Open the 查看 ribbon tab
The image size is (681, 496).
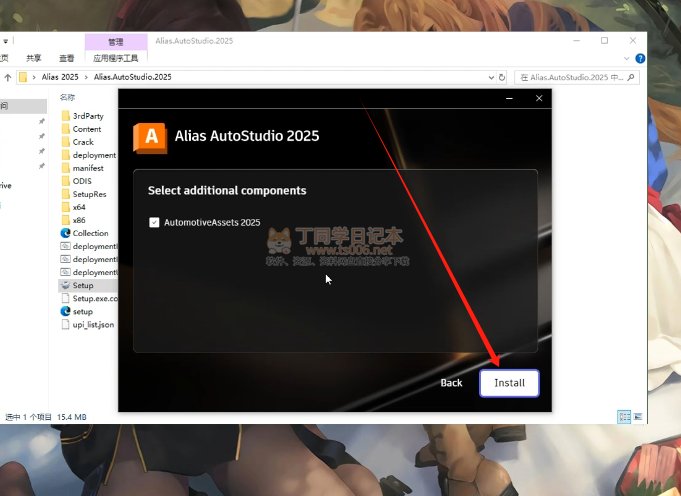pos(66,58)
